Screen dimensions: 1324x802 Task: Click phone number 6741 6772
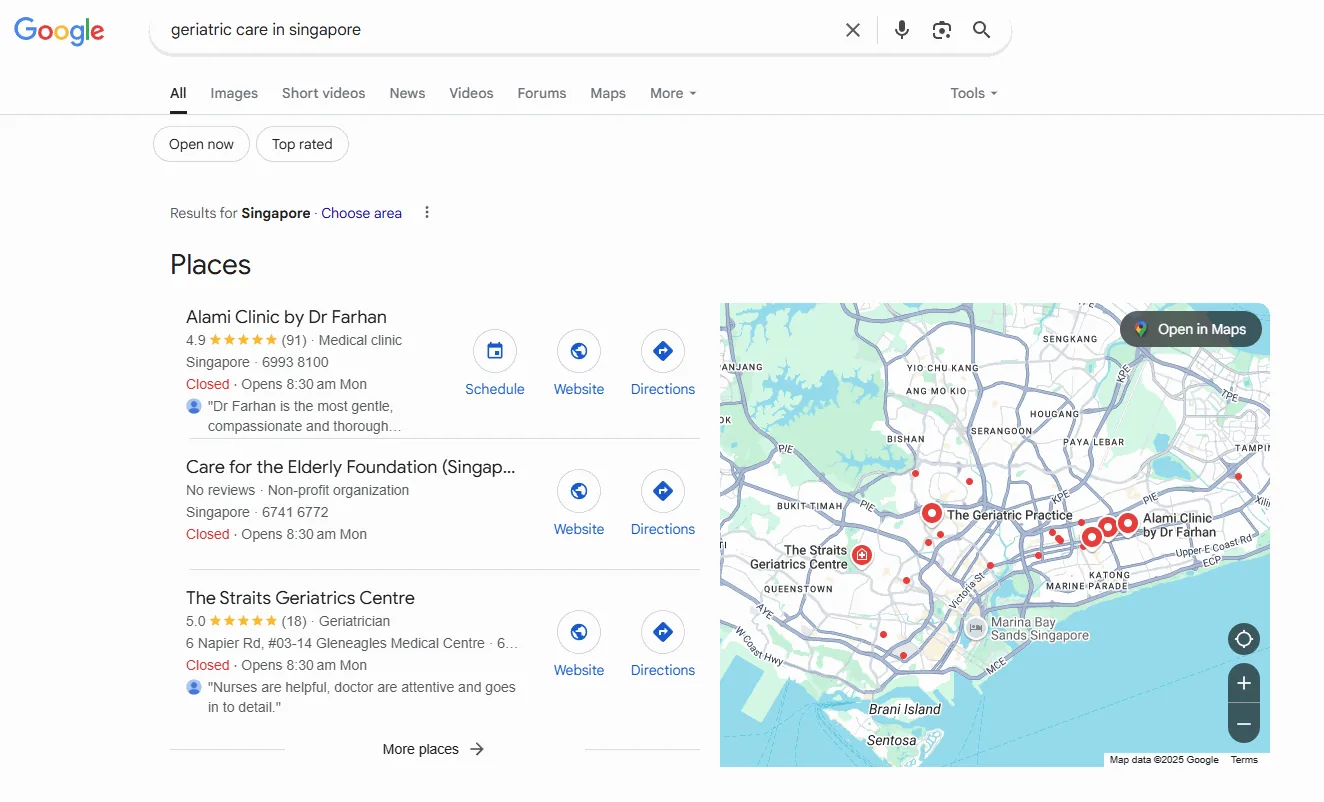pos(295,512)
